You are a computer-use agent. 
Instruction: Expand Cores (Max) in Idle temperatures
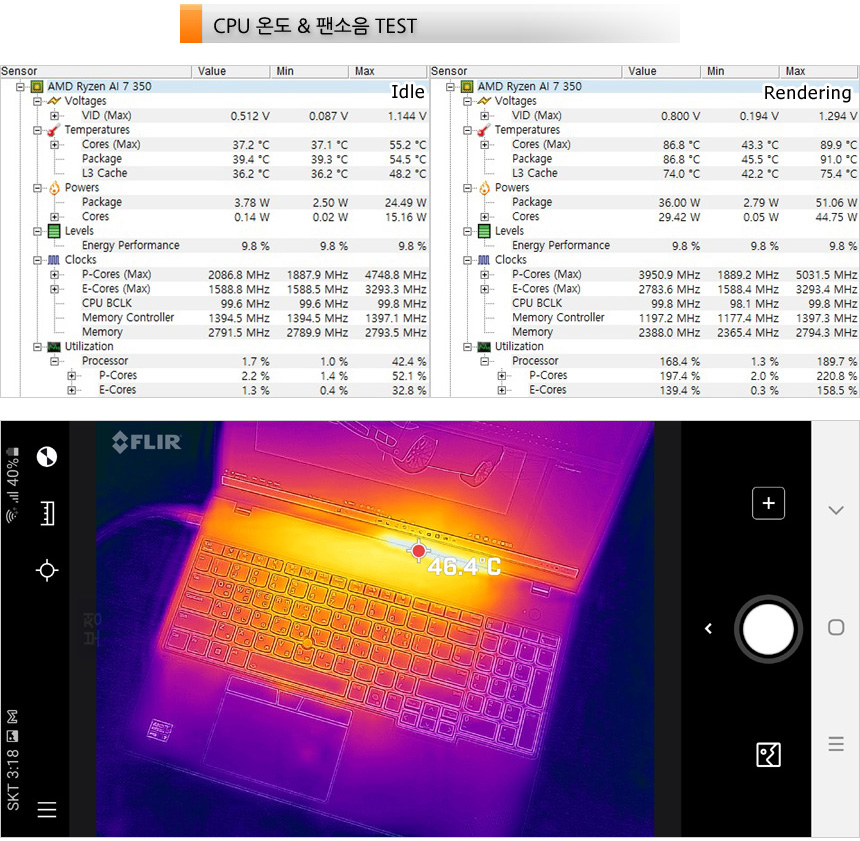pyautogui.click(x=55, y=145)
